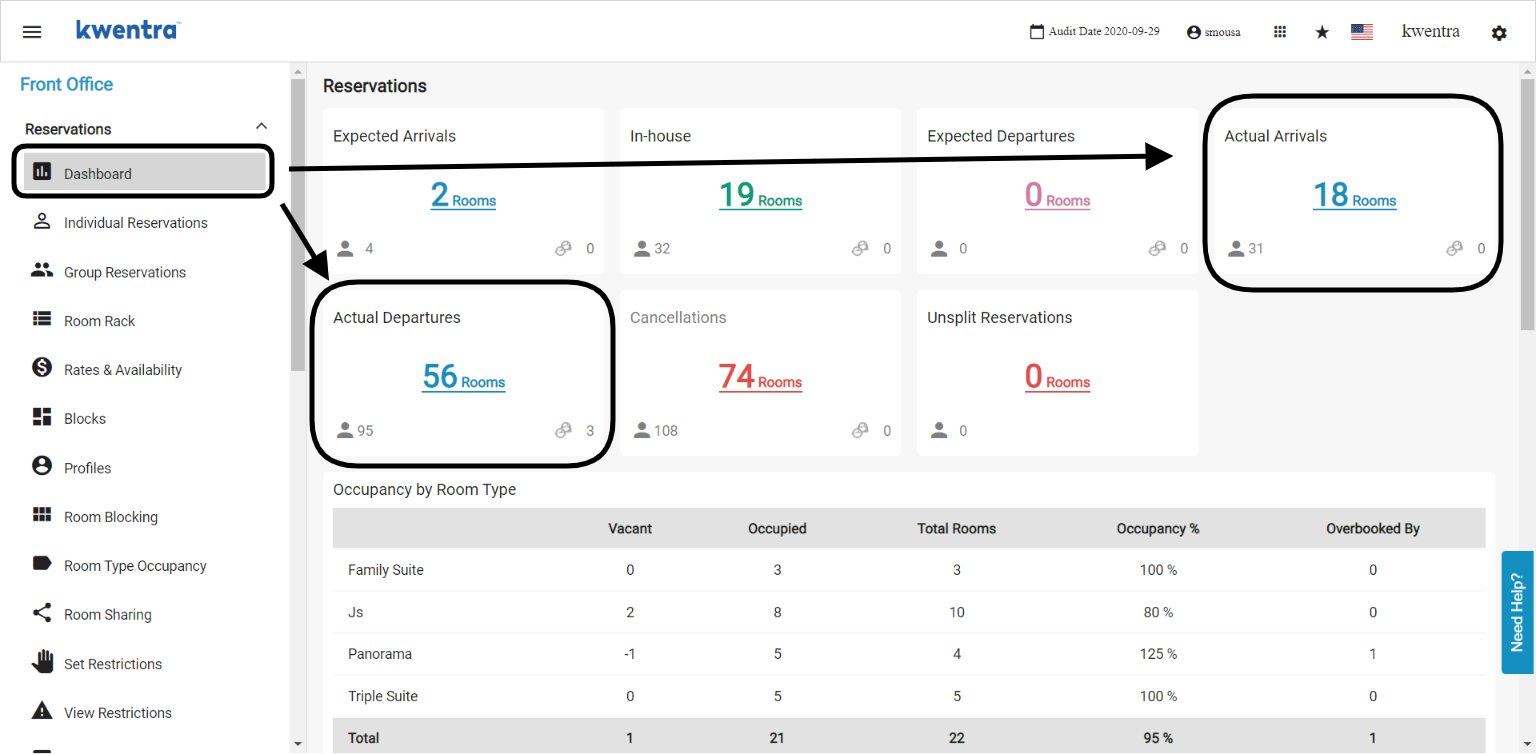This screenshot has width=1536, height=754.
Task: Click the main page vertical scrollbar thumb
Action: pos(1527,204)
